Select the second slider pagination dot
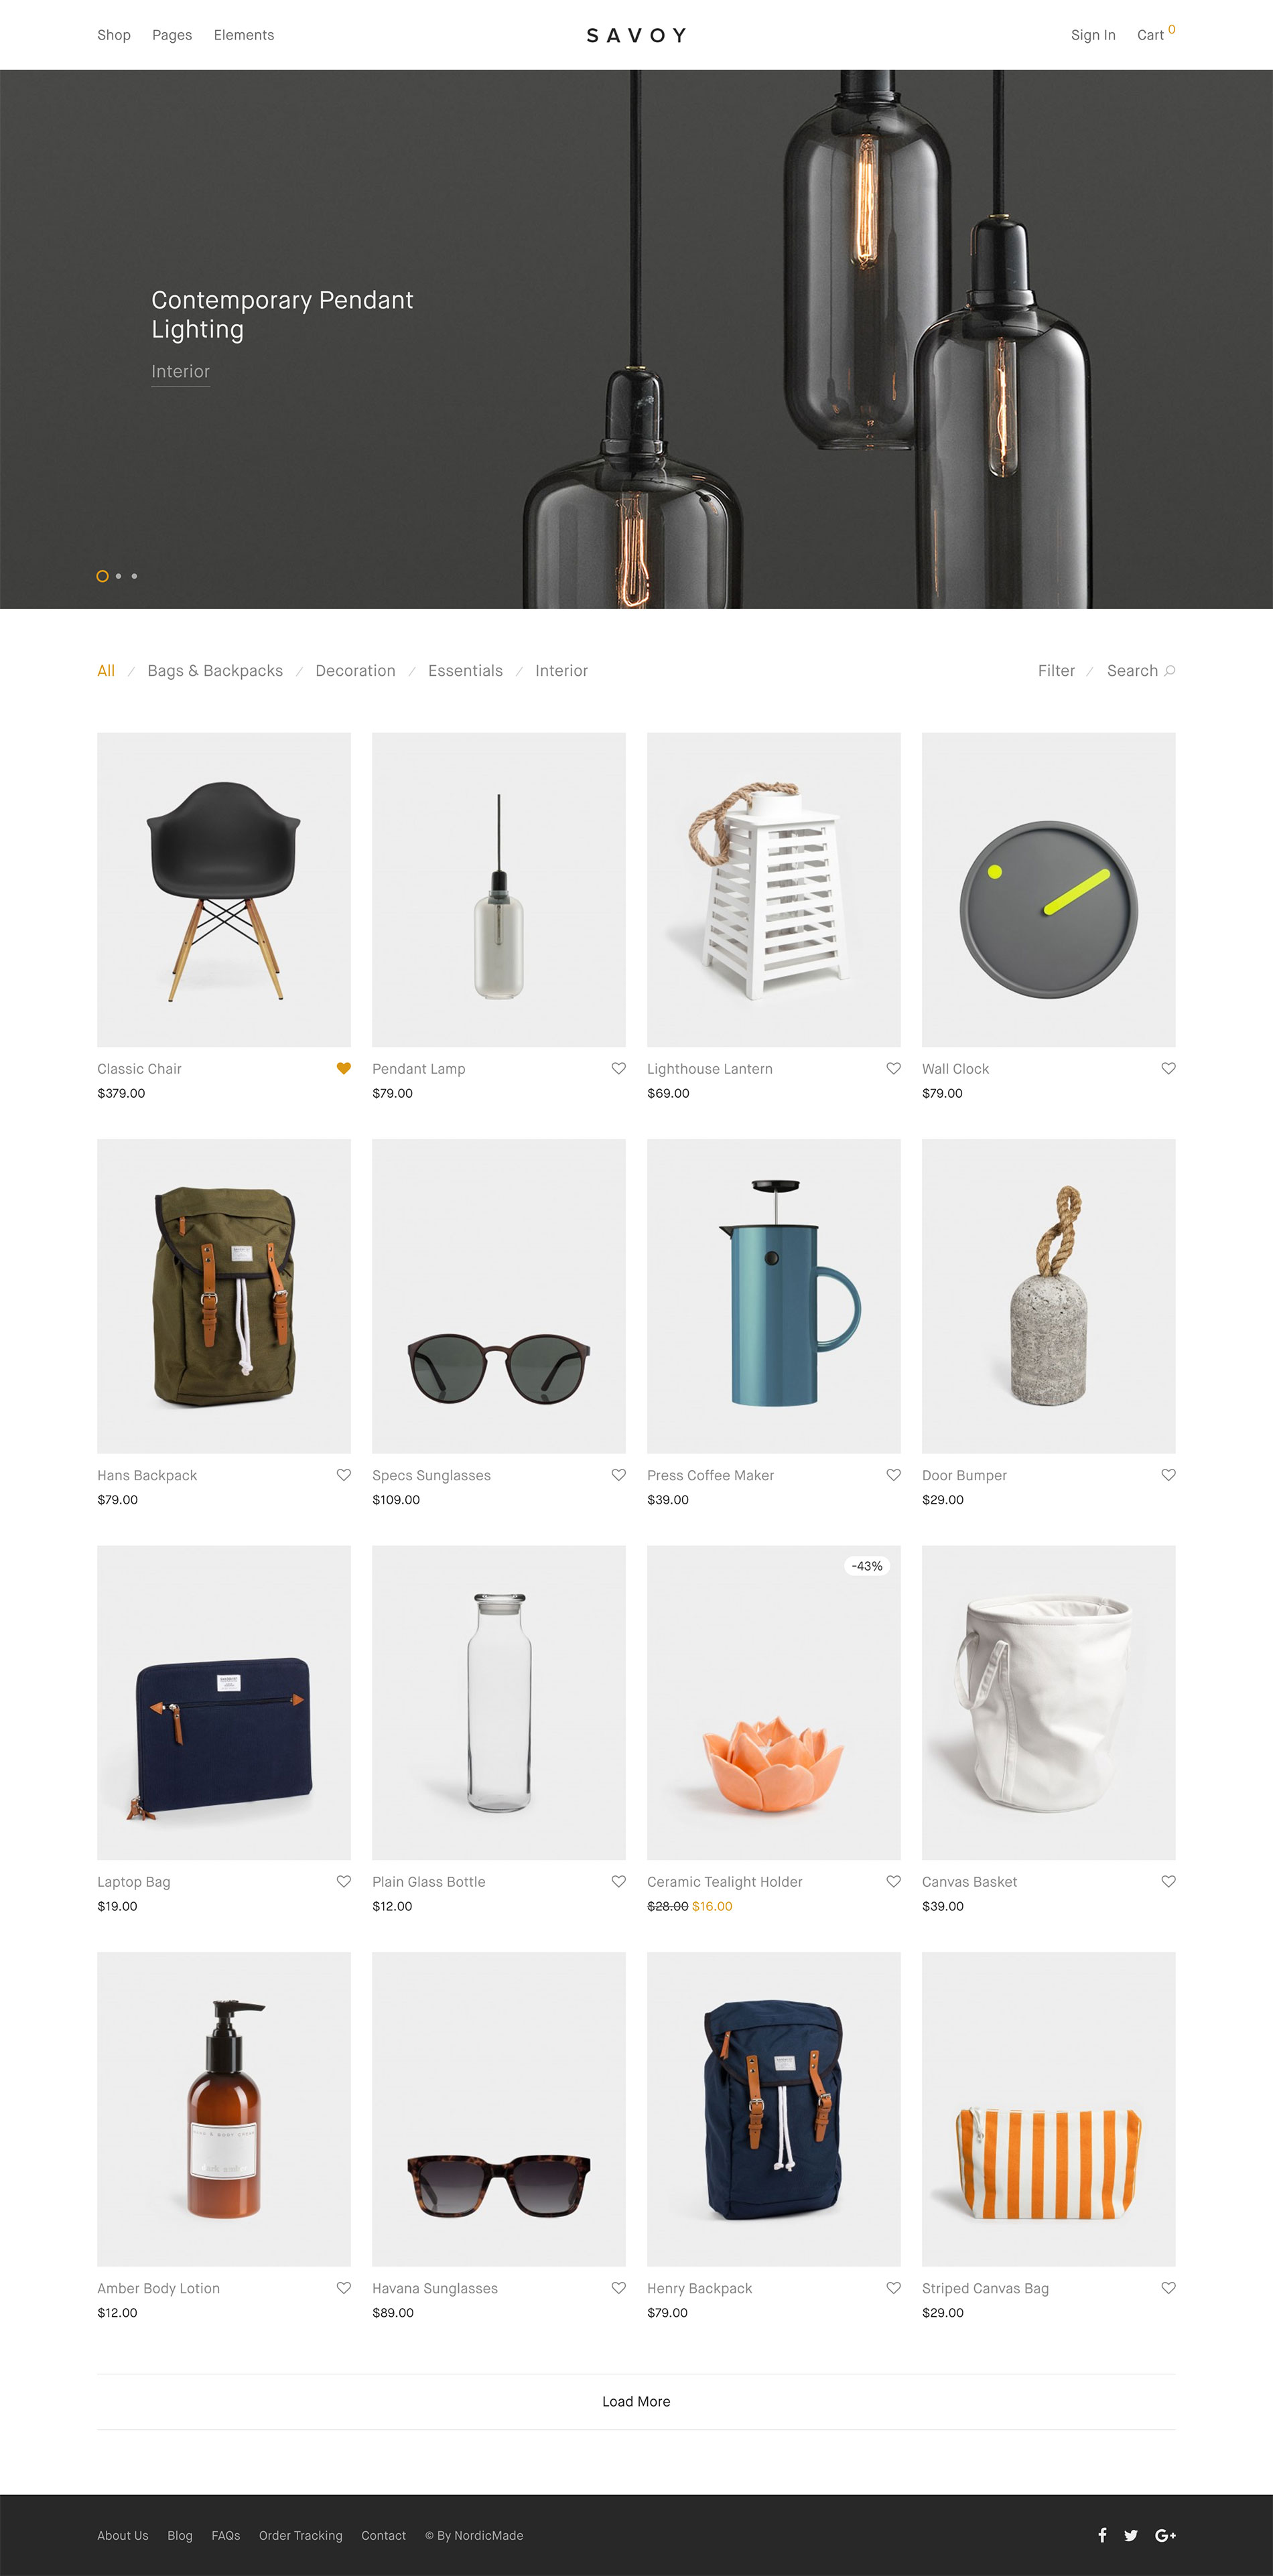Viewport: 1273px width, 2576px height. 118,576
